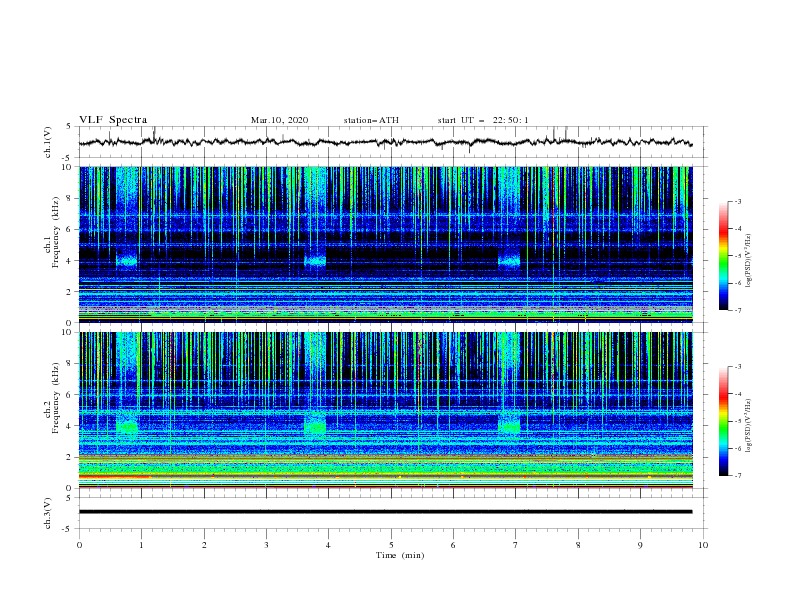
Task: Click time axis tick label "2"
Action: point(204,545)
